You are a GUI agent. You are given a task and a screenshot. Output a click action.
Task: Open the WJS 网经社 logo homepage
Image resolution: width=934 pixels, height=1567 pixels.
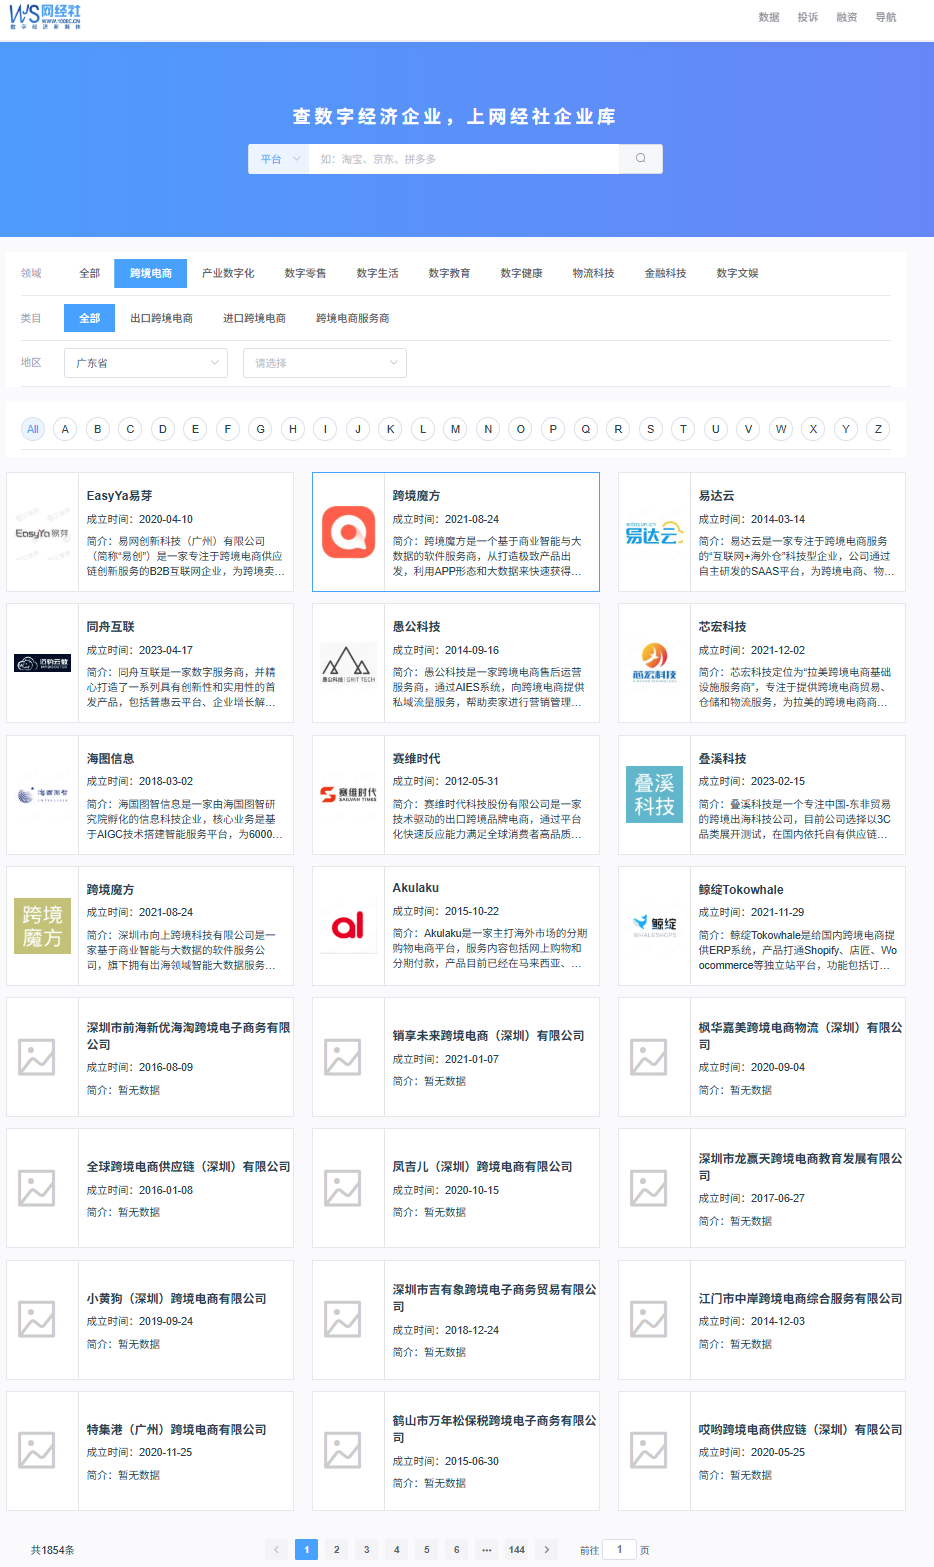[x=45, y=16]
